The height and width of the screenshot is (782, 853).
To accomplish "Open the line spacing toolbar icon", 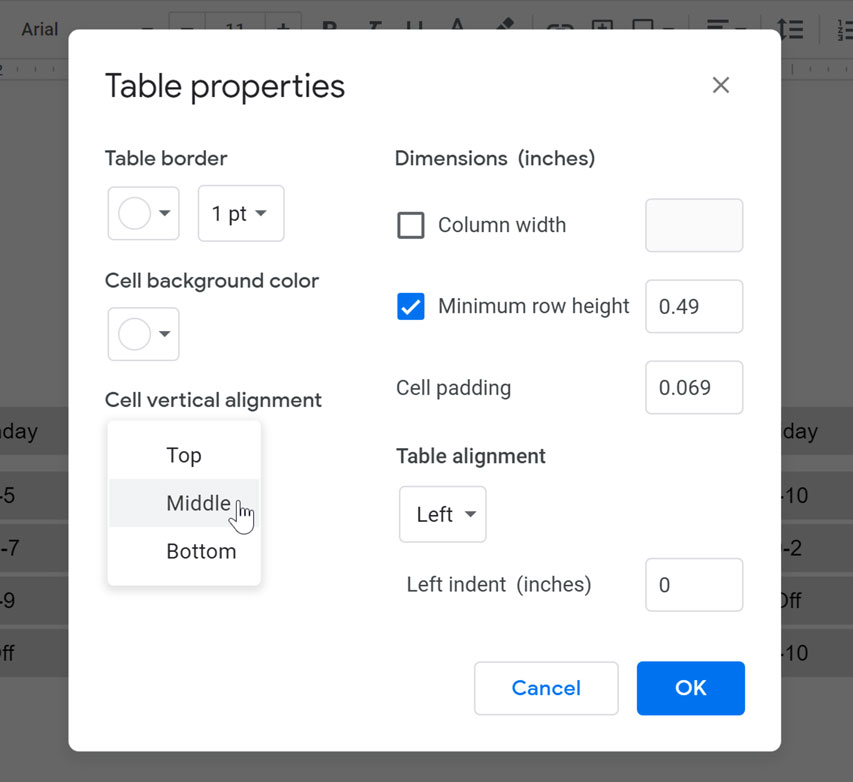I will click(x=791, y=29).
